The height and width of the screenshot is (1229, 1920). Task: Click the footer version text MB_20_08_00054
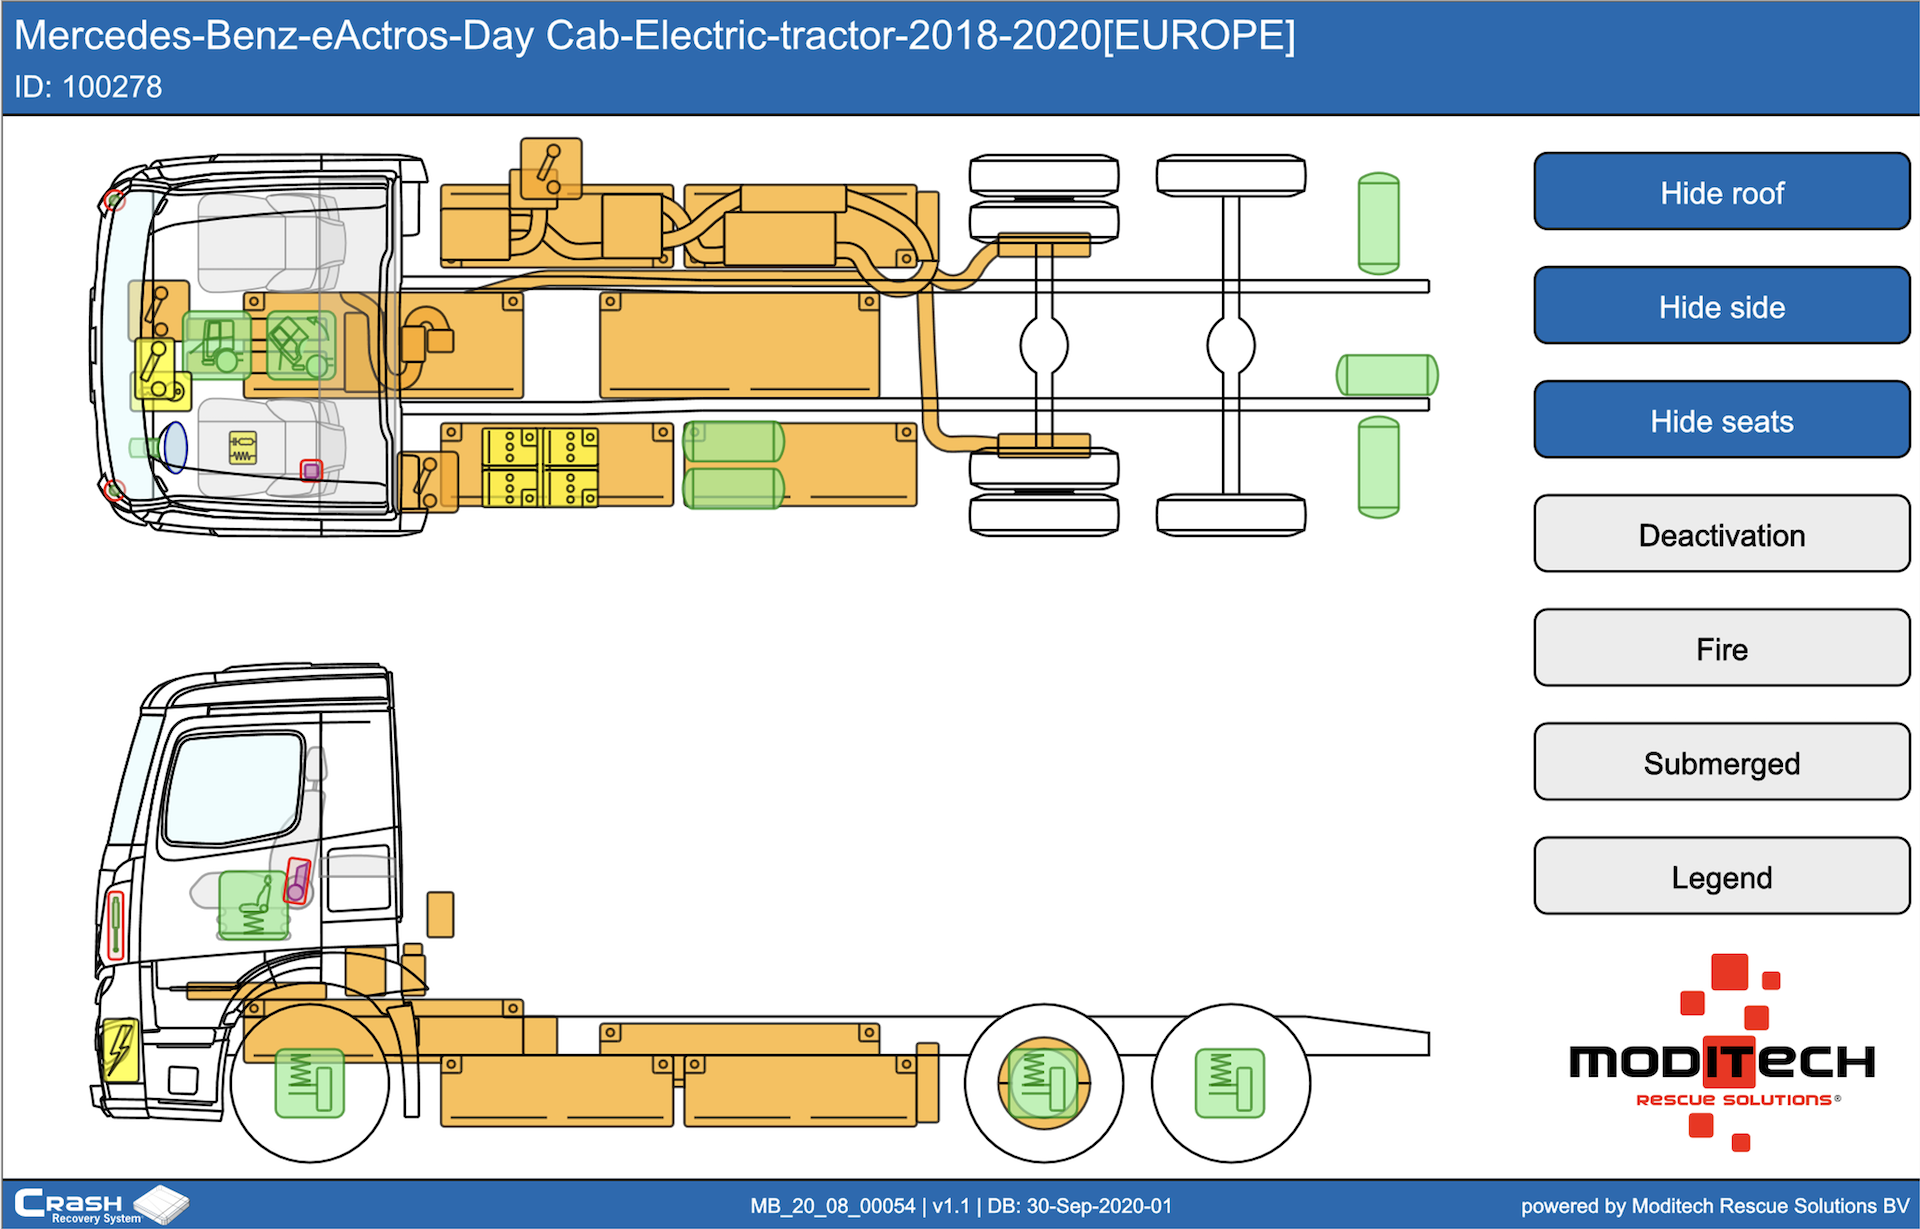point(833,1206)
